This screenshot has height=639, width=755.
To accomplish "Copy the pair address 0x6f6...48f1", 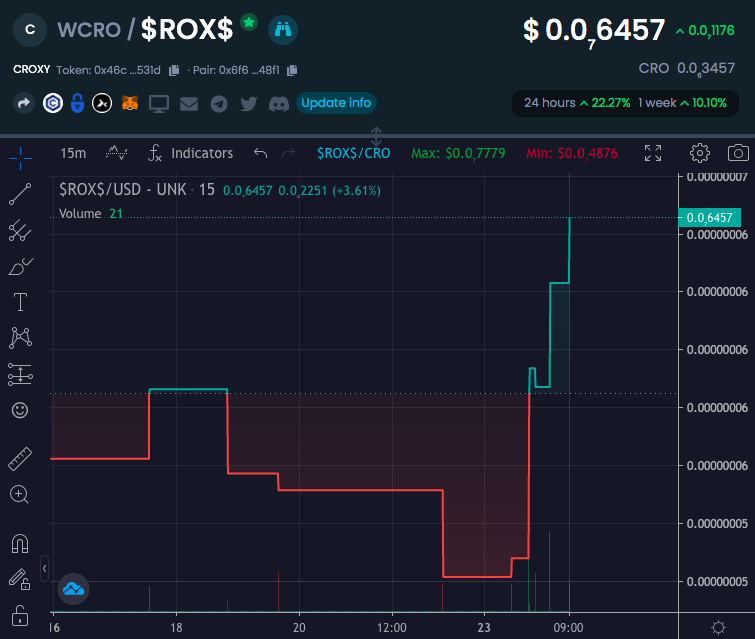I will pyautogui.click(x=292, y=70).
